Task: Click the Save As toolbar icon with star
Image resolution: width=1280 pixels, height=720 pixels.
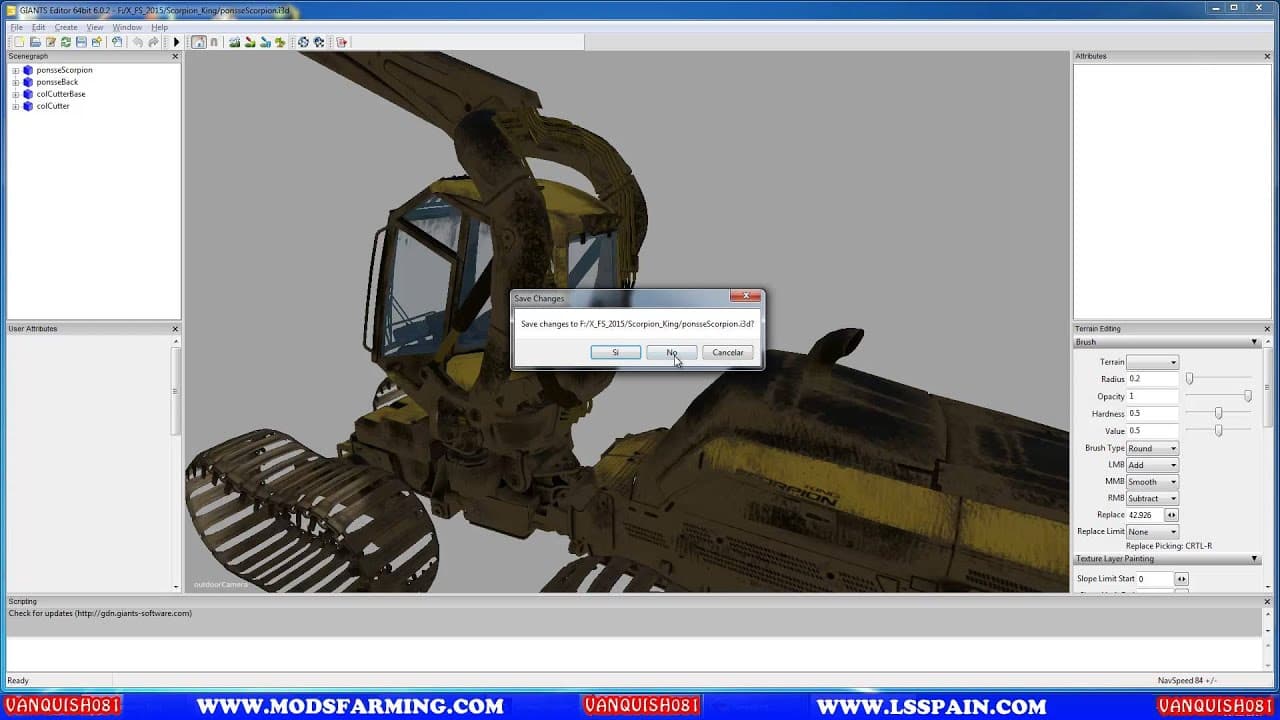Action: (97, 42)
